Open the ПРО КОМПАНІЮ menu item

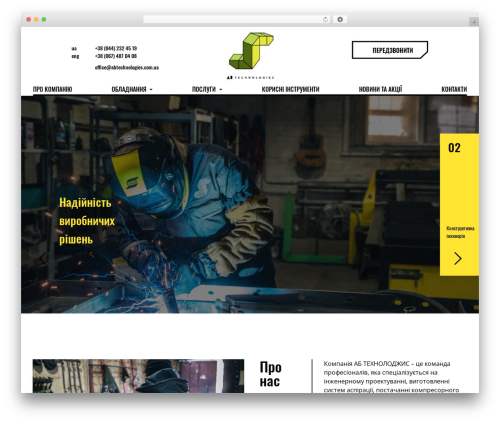tap(52, 89)
